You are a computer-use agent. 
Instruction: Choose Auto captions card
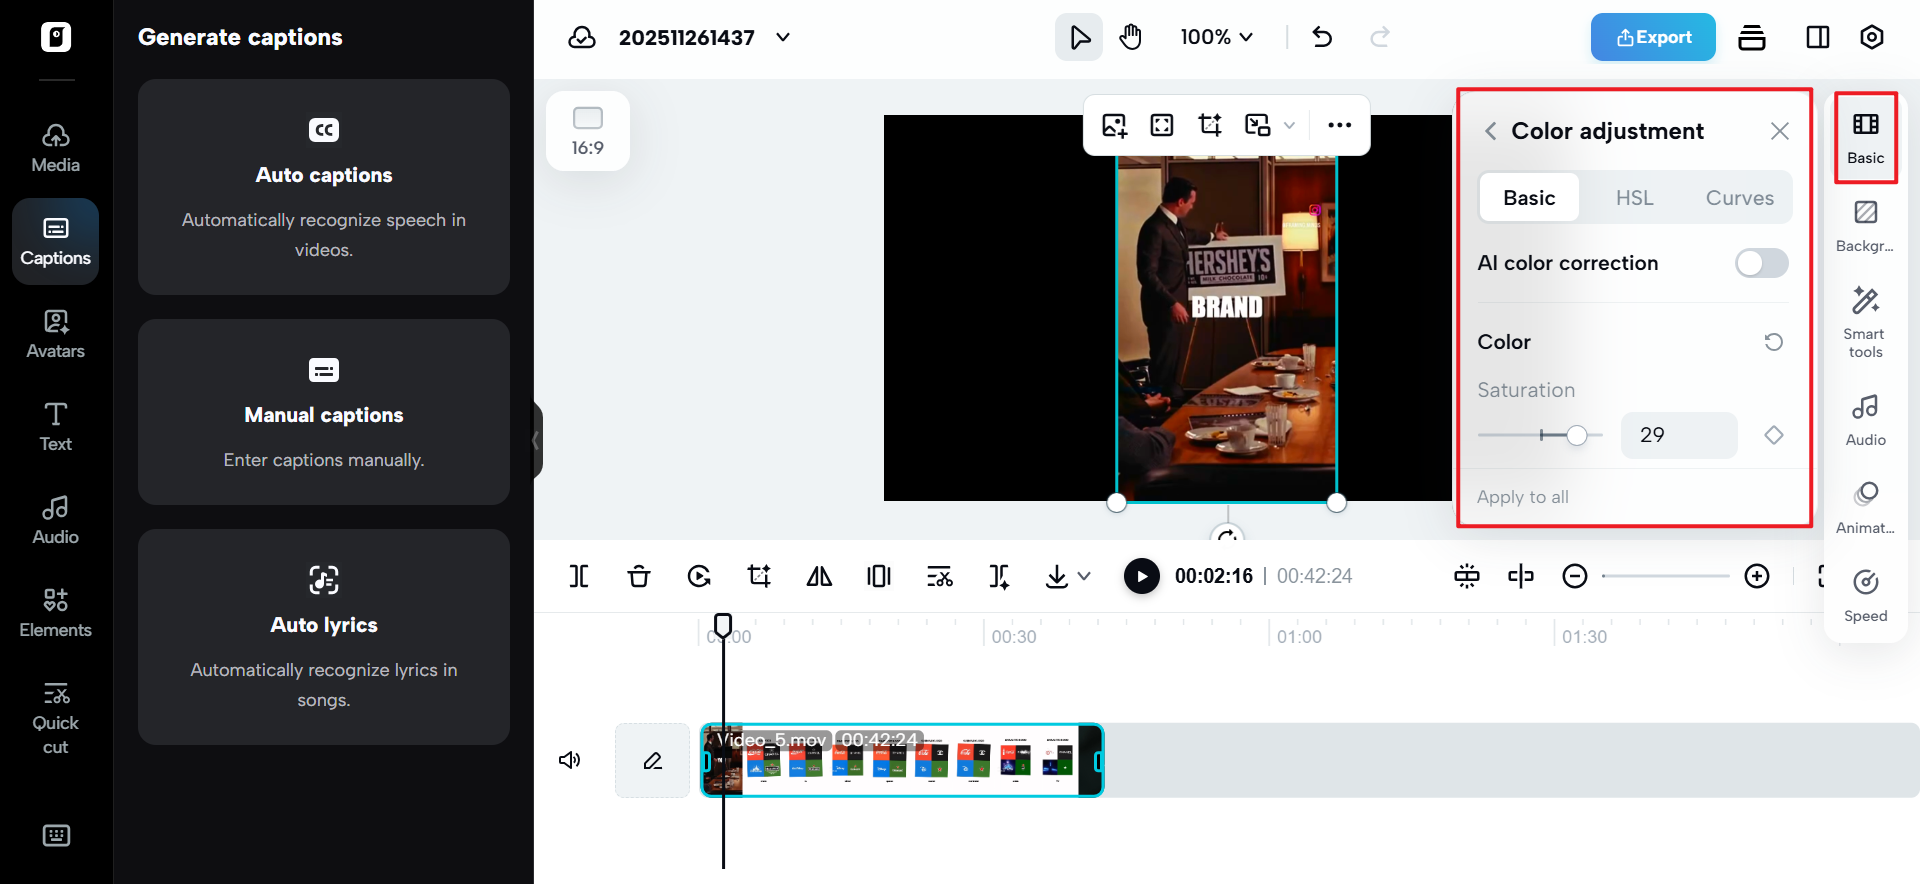[x=324, y=187]
